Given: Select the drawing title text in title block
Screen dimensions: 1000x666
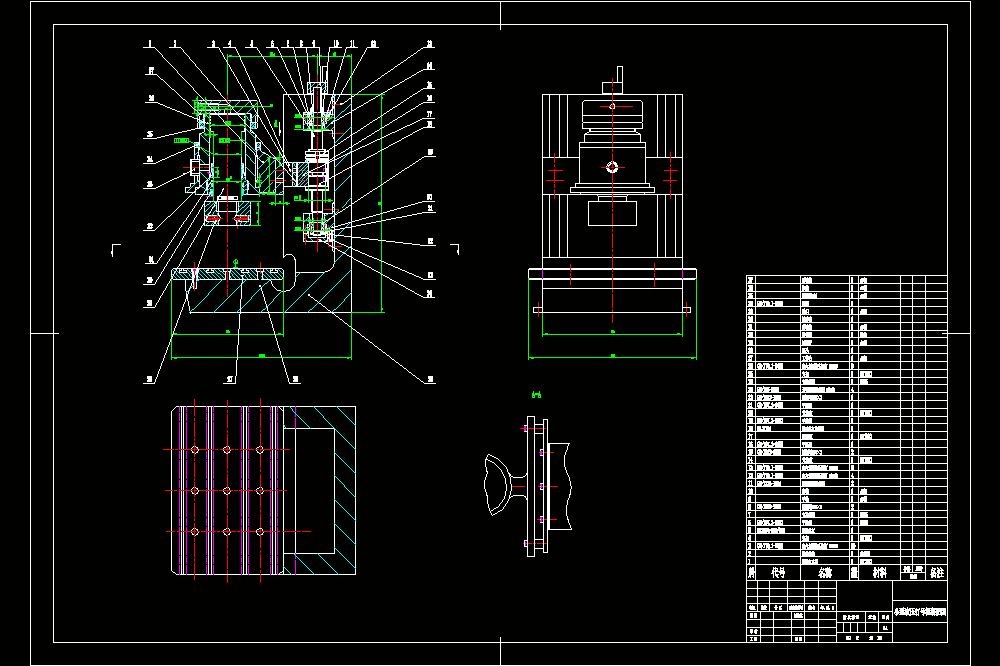Looking at the screenshot, I should pyautogui.click(x=920, y=612).
